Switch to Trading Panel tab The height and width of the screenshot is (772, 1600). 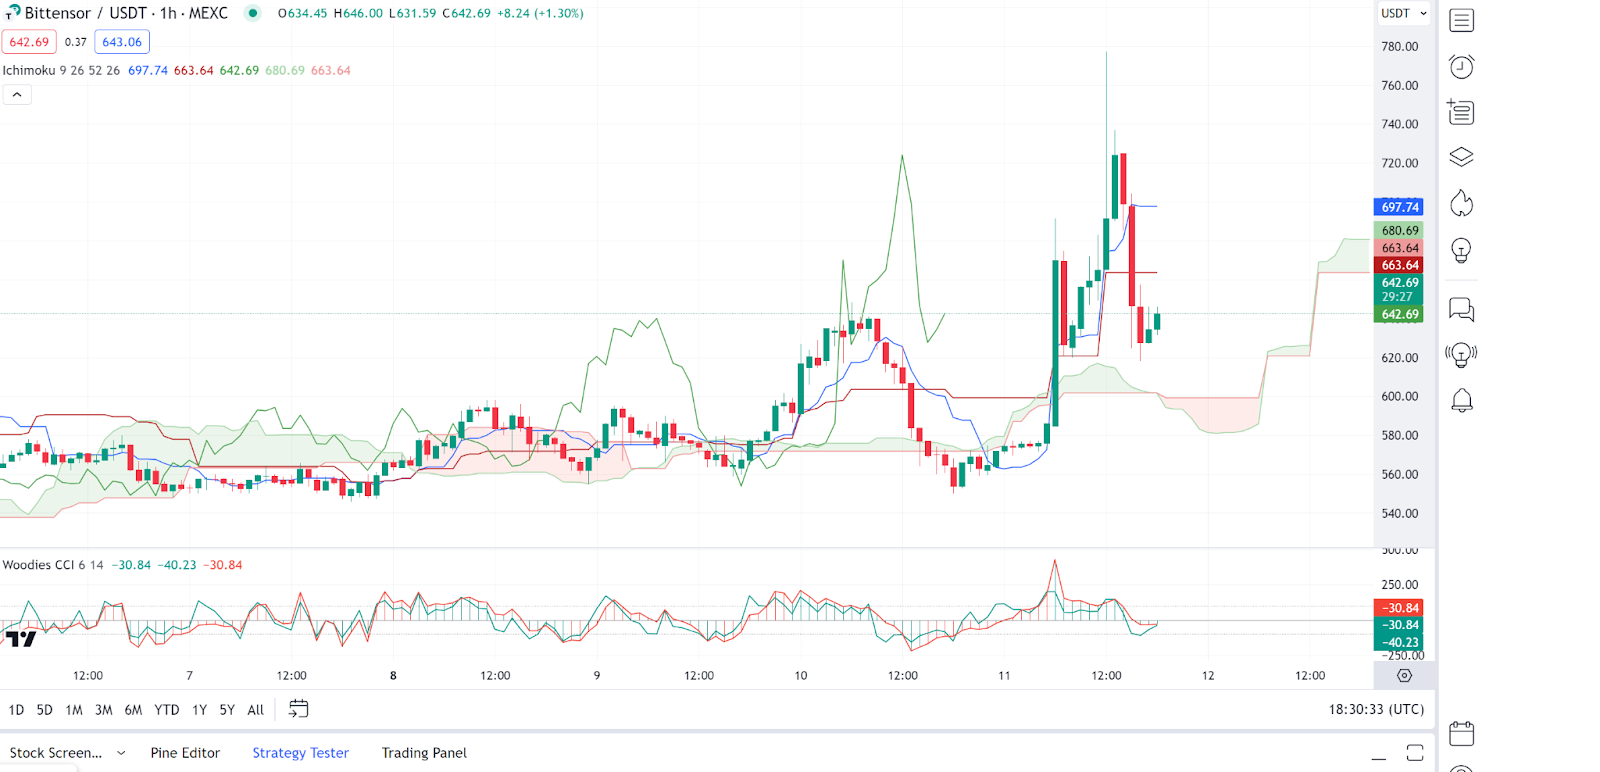click(x=424, y=753)
